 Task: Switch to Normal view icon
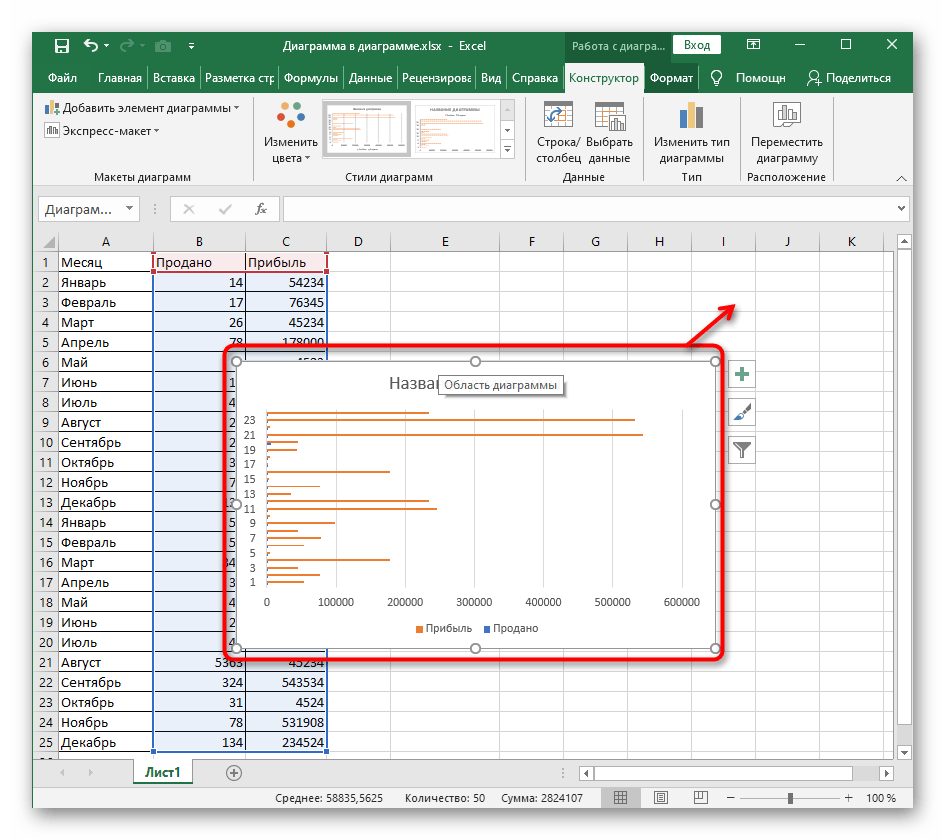[620, 797]
